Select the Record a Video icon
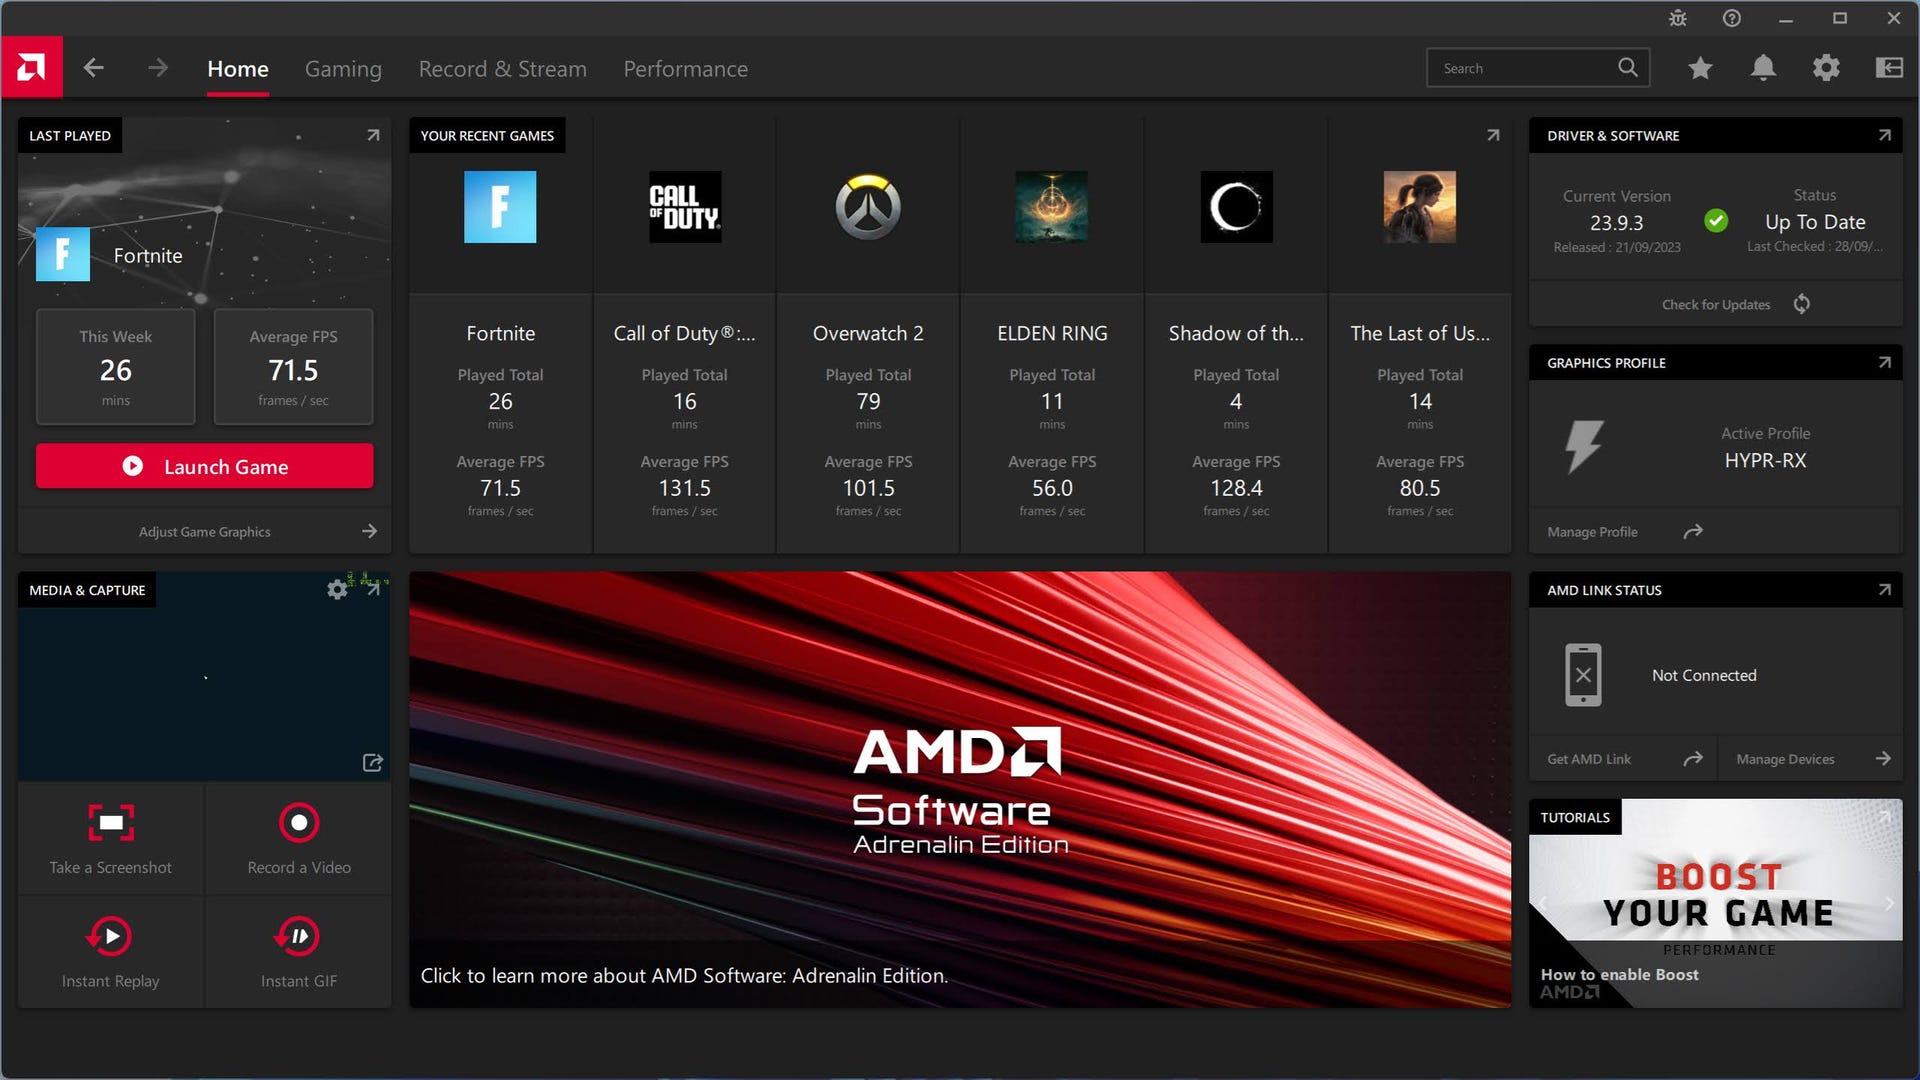Screen dimensions: 1920x1080 298,823
